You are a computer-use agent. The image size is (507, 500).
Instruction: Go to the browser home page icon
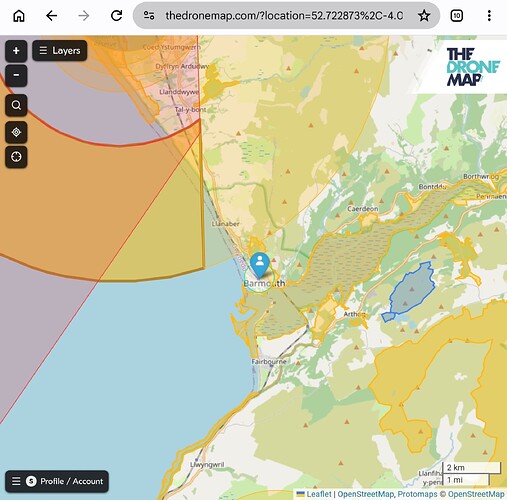click(19, 16)
